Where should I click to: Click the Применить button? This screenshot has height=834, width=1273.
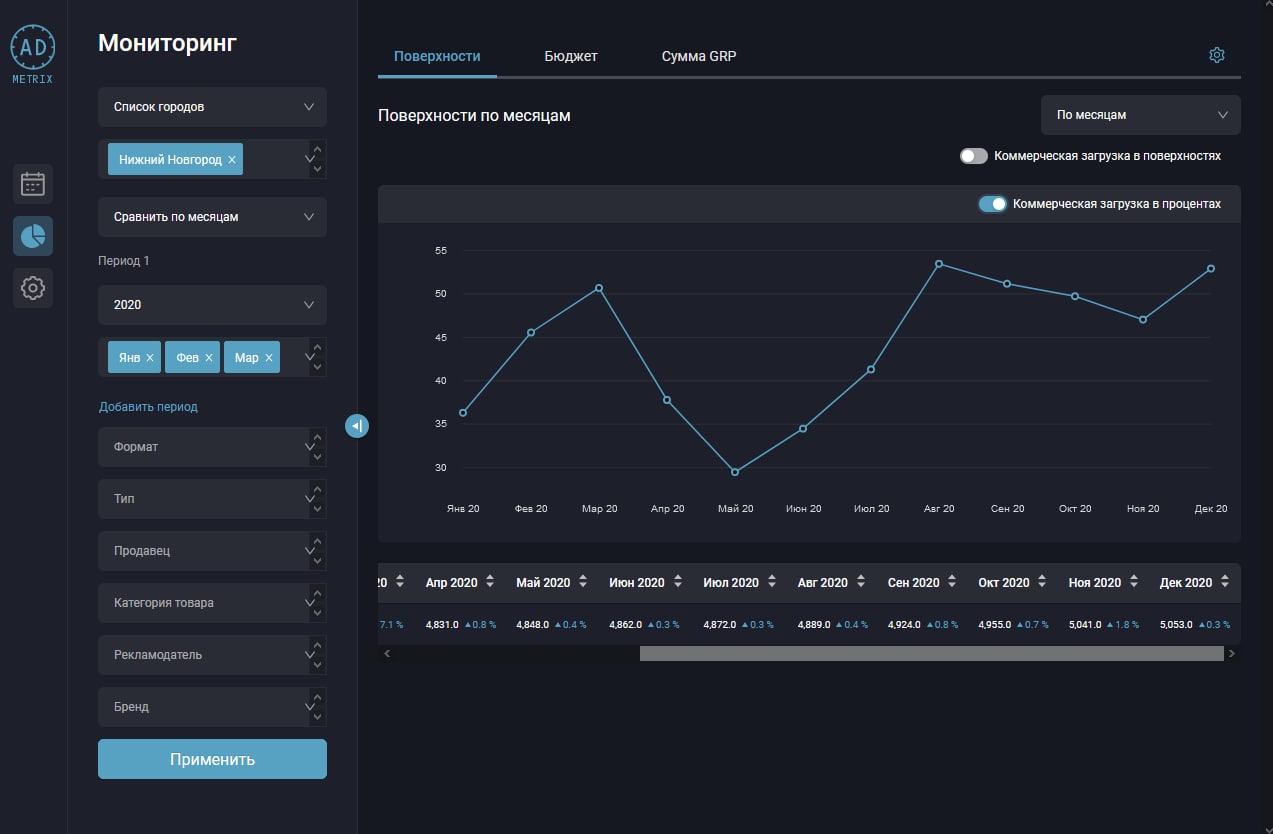point(212,759)
